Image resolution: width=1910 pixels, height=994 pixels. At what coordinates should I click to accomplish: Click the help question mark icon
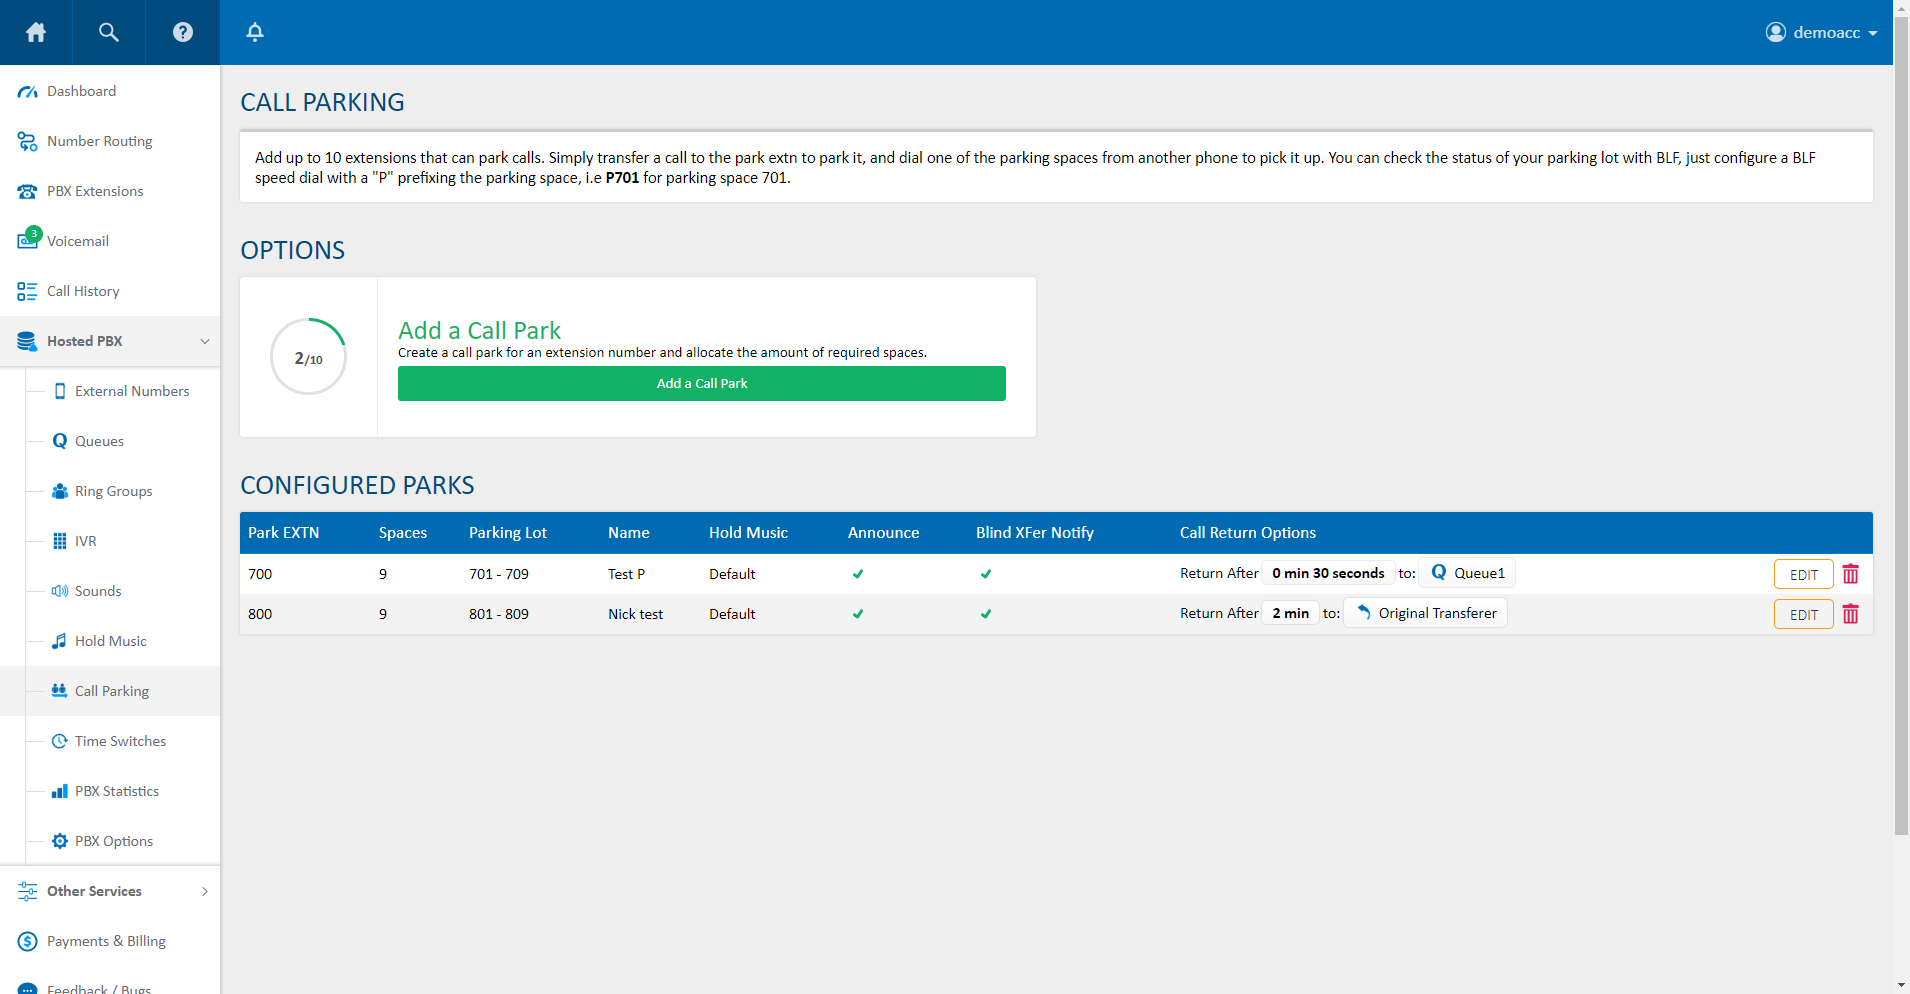(182, 32)
